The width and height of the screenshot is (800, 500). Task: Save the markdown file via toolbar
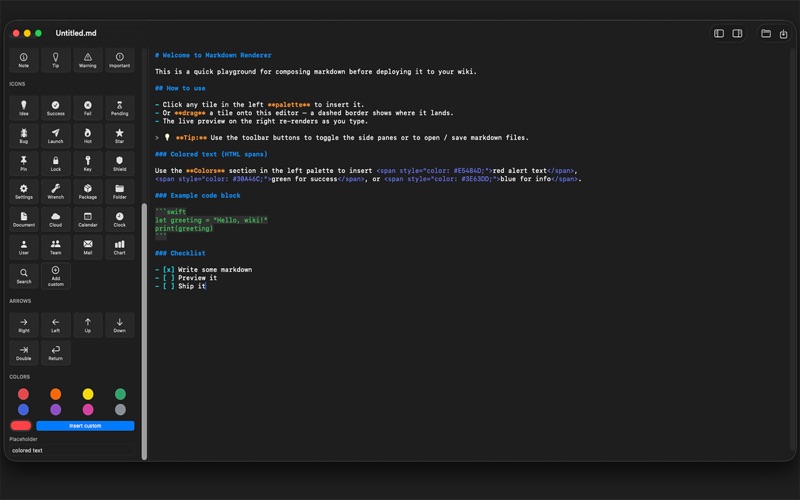[783, 34]
